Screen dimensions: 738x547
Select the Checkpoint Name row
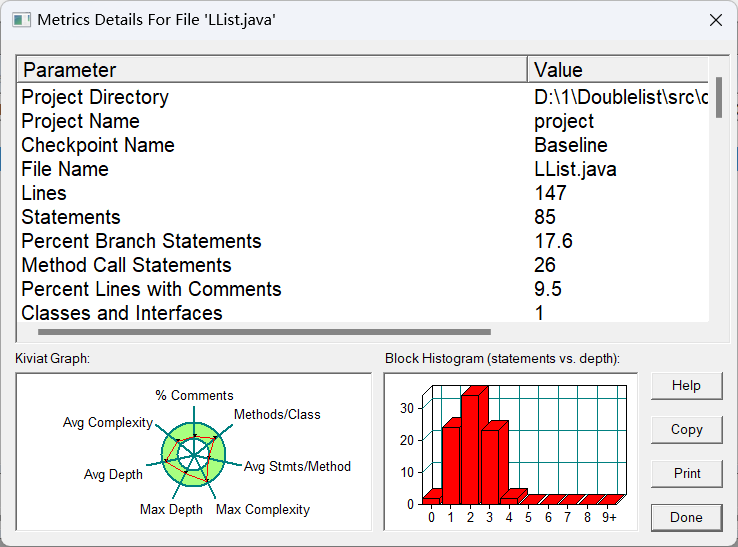pyautogui.click(x=362, y=145)
